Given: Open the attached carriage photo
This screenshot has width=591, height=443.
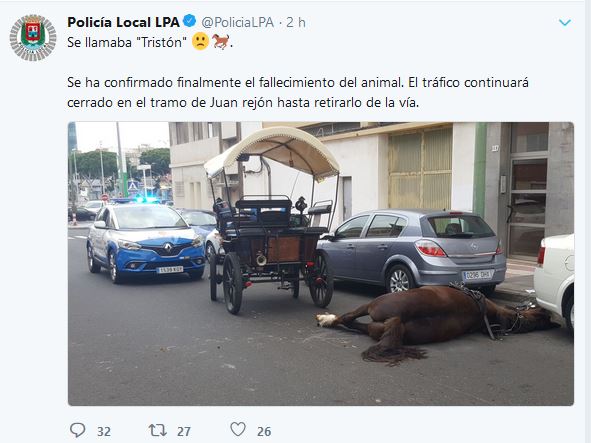Looking at the screenshot, I should (x=321, y=264).
